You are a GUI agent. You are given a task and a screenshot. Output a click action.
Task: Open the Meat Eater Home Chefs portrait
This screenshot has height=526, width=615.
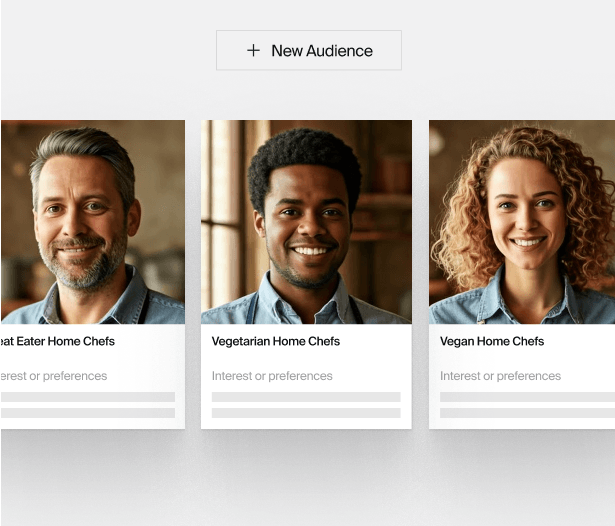pos(93,222)
